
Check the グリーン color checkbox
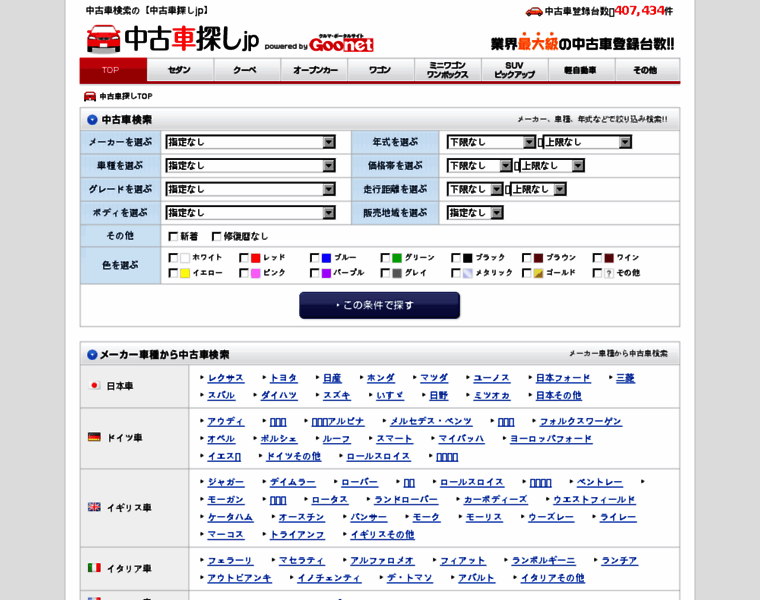point(385,258)
